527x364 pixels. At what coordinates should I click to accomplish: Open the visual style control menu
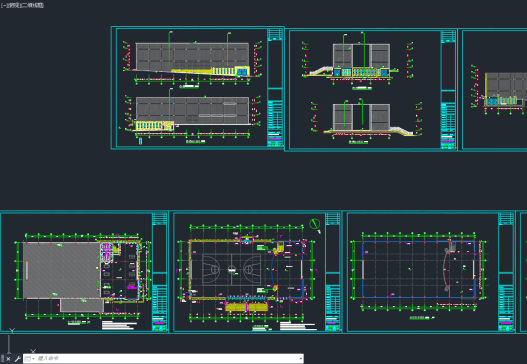click(33, 5)
